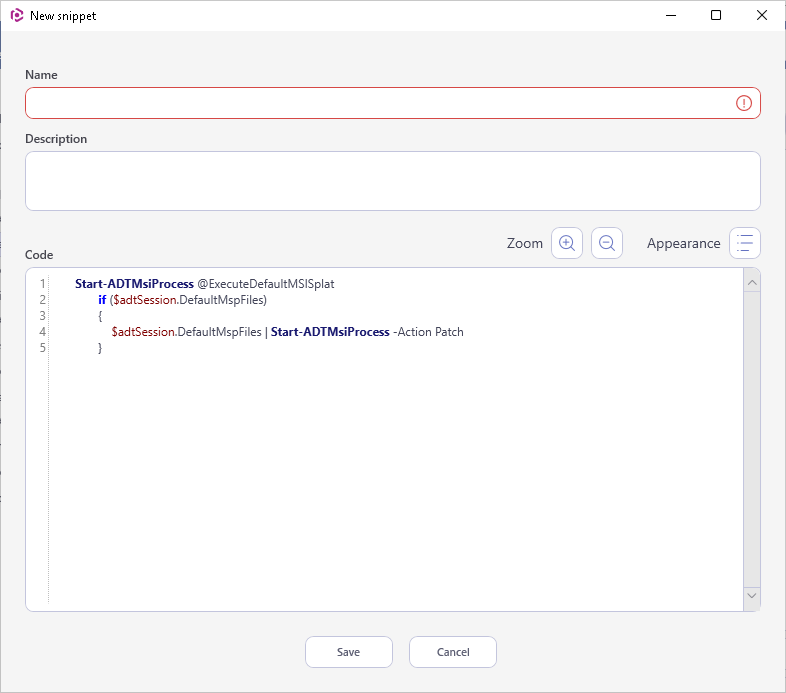Click the app logo in title bar
Viewport: 786px width, 693px height.
17,16
